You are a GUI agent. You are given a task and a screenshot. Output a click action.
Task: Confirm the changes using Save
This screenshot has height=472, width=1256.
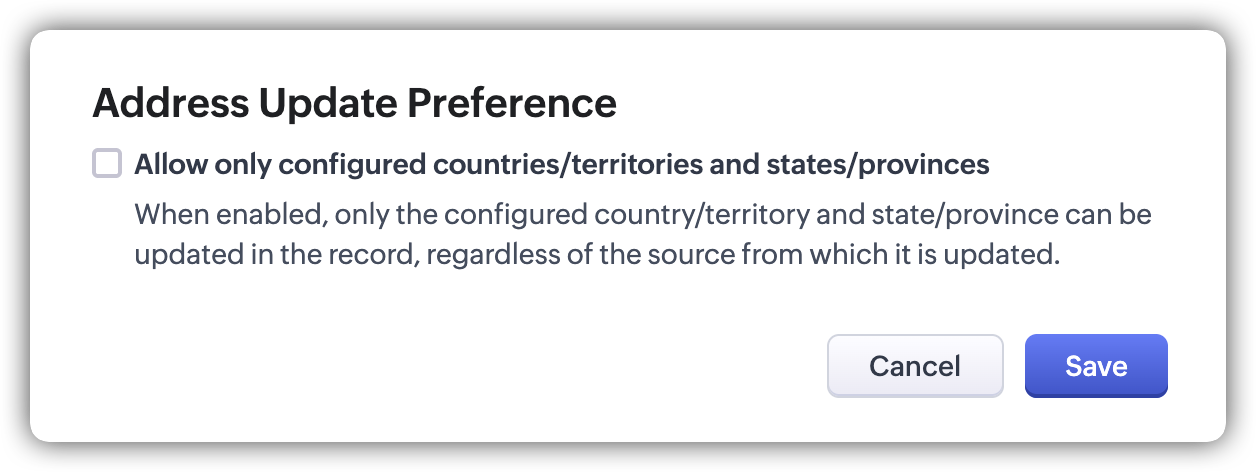(1096, 366)
